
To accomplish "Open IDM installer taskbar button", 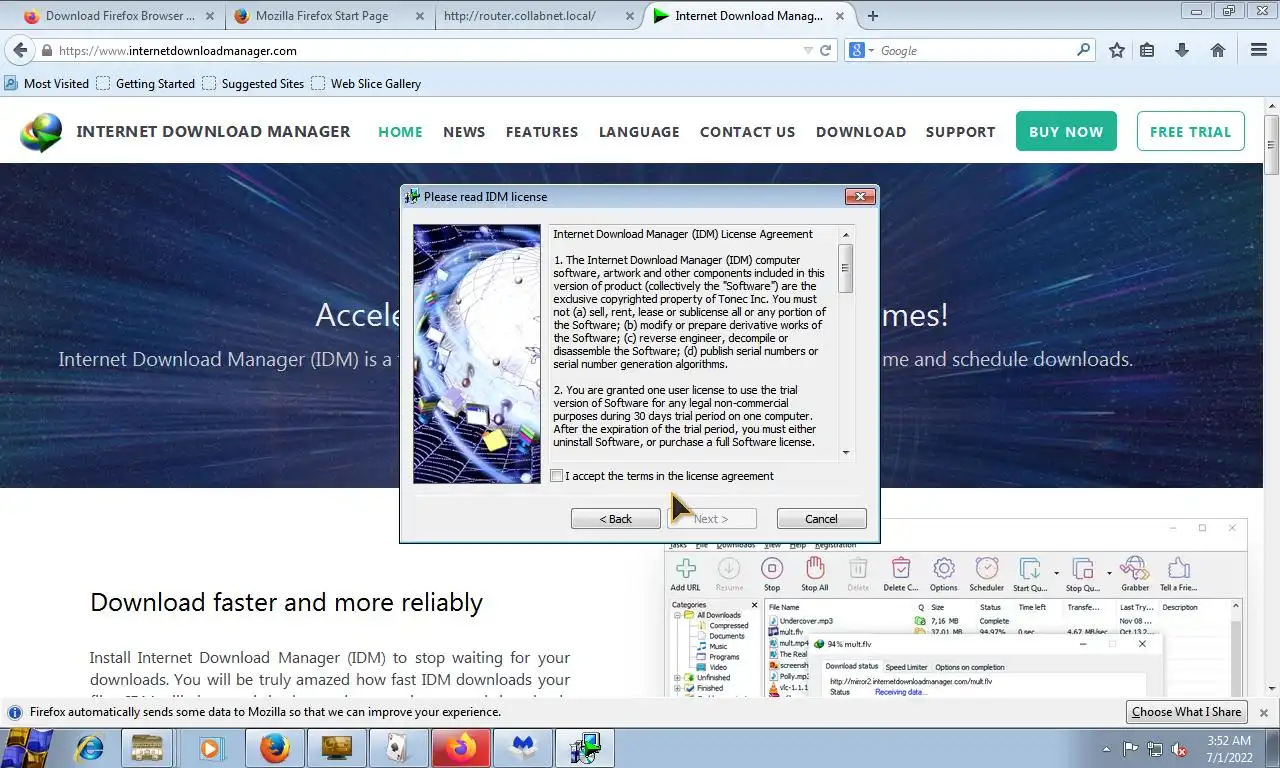I will (584, 748).
